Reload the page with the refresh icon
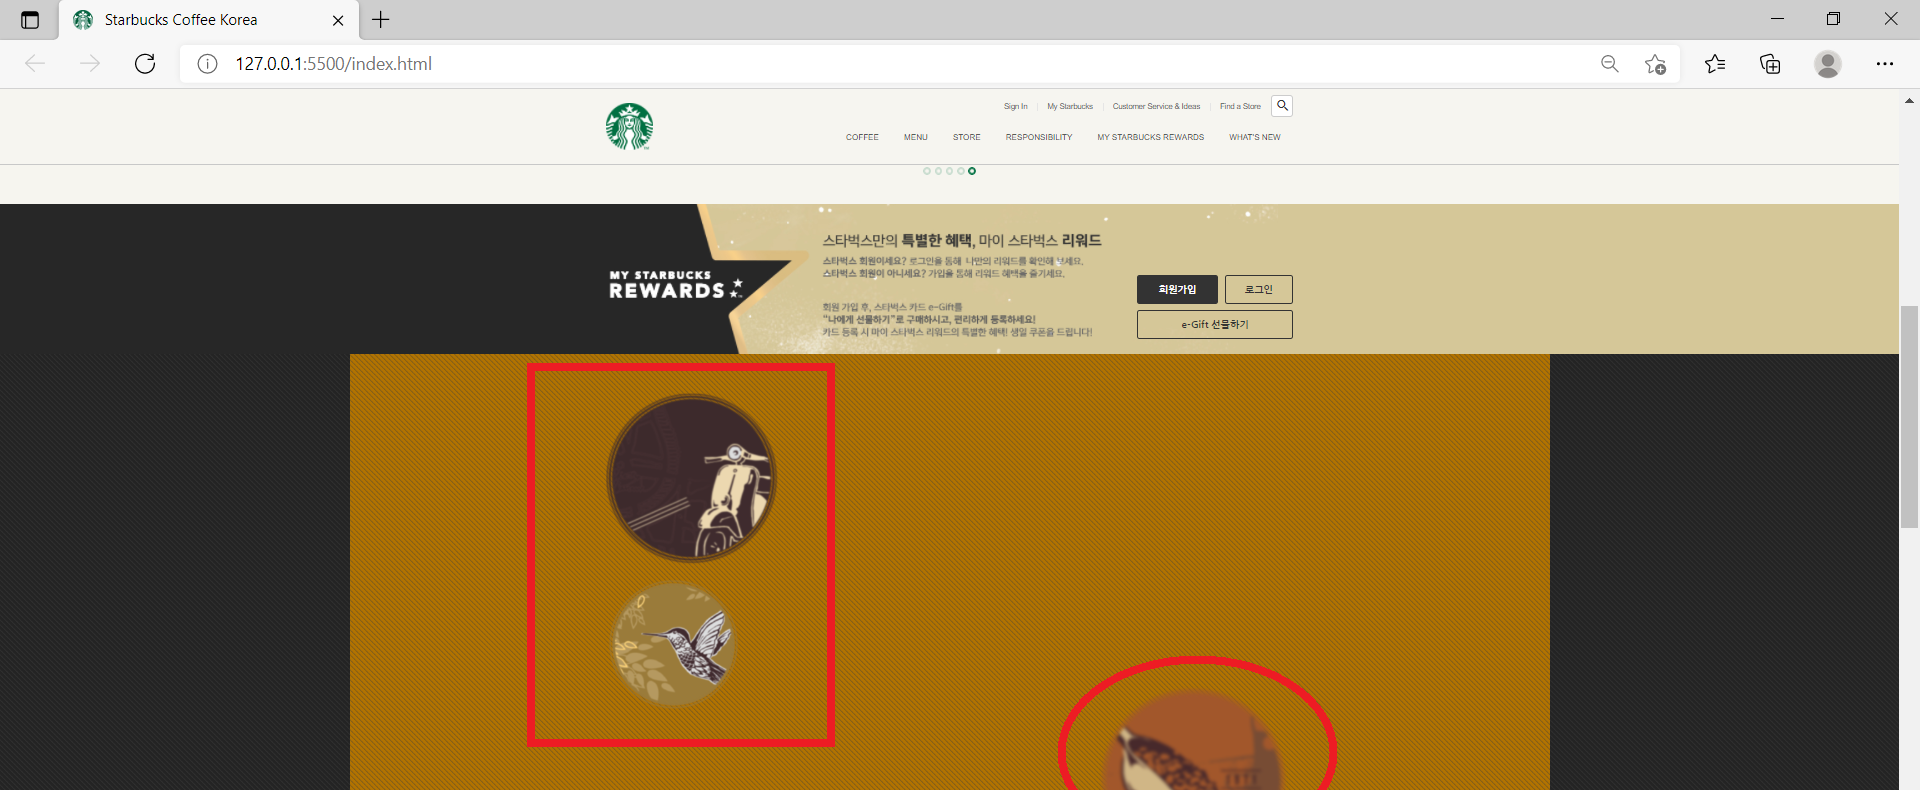1920x790 pixels. 145,64
